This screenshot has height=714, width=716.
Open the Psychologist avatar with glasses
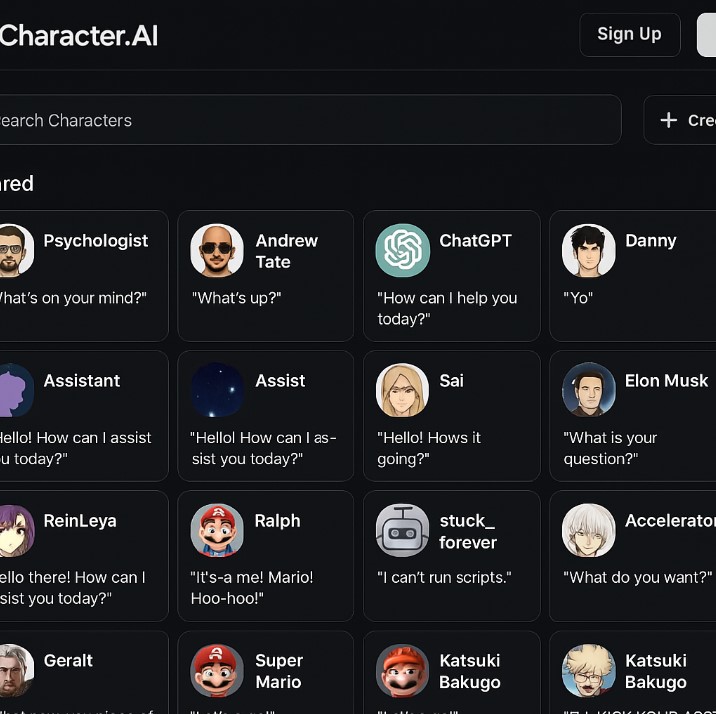(15, 250)
